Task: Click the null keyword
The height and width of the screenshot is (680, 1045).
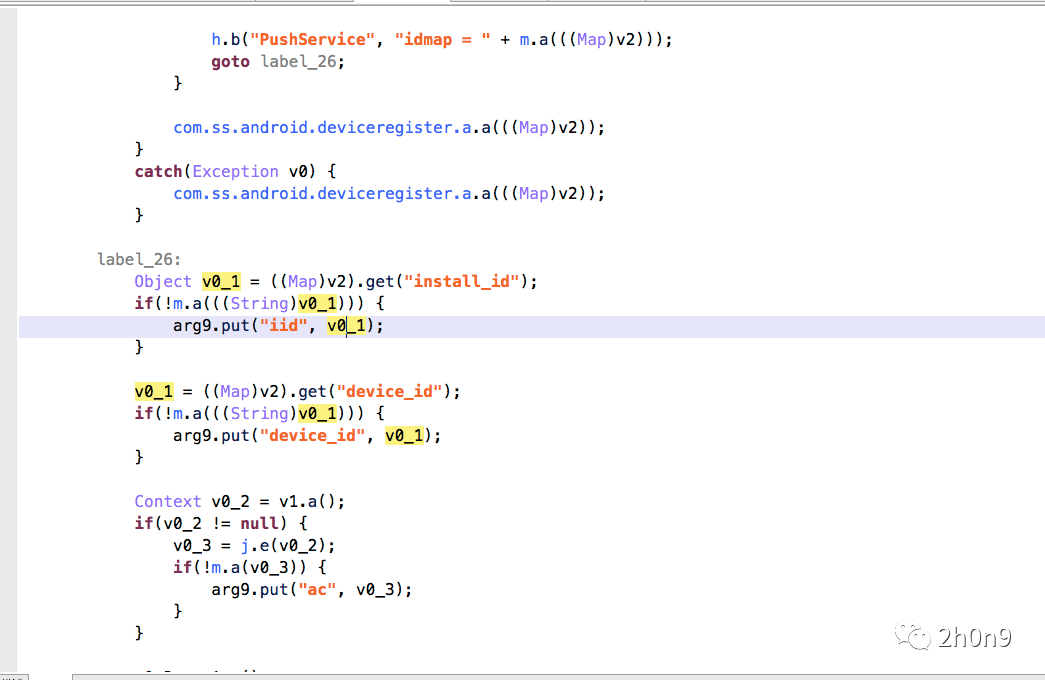Action: pos(259,523)
